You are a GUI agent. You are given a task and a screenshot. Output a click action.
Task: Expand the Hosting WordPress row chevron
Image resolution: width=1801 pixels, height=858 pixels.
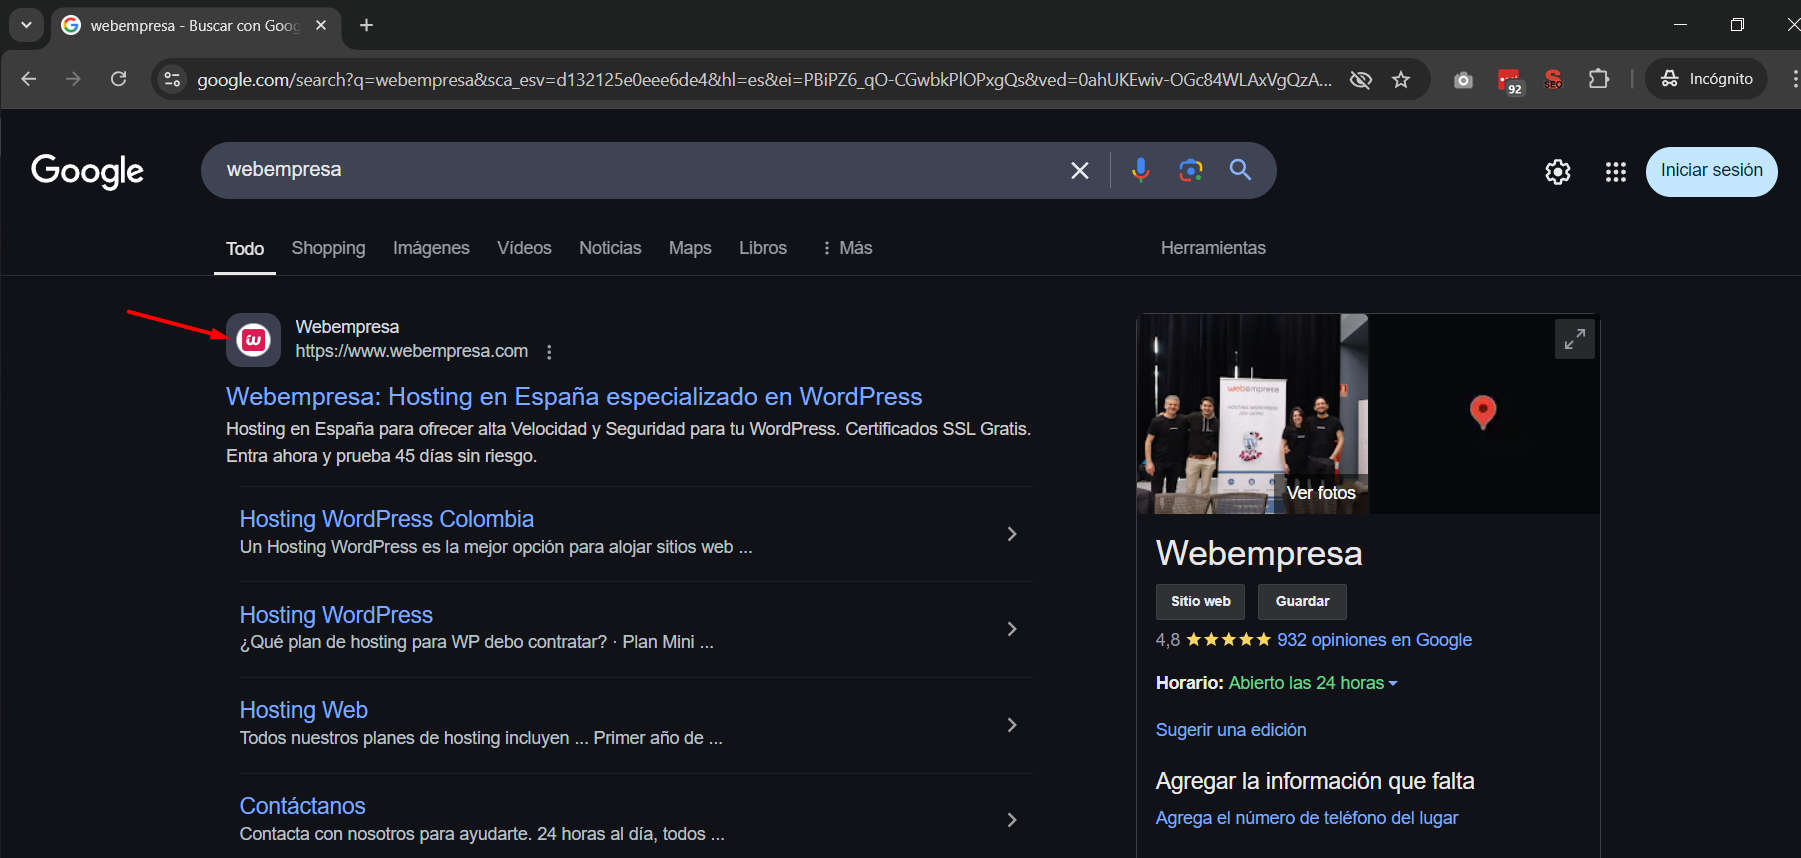(1012, 629)
